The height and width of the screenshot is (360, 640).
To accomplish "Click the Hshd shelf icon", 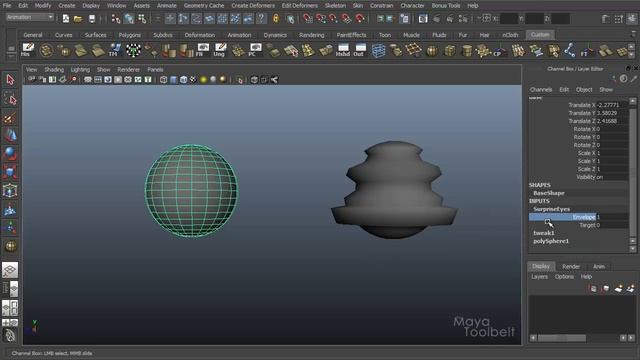I will pyautogui.click(x=343, y=50).
